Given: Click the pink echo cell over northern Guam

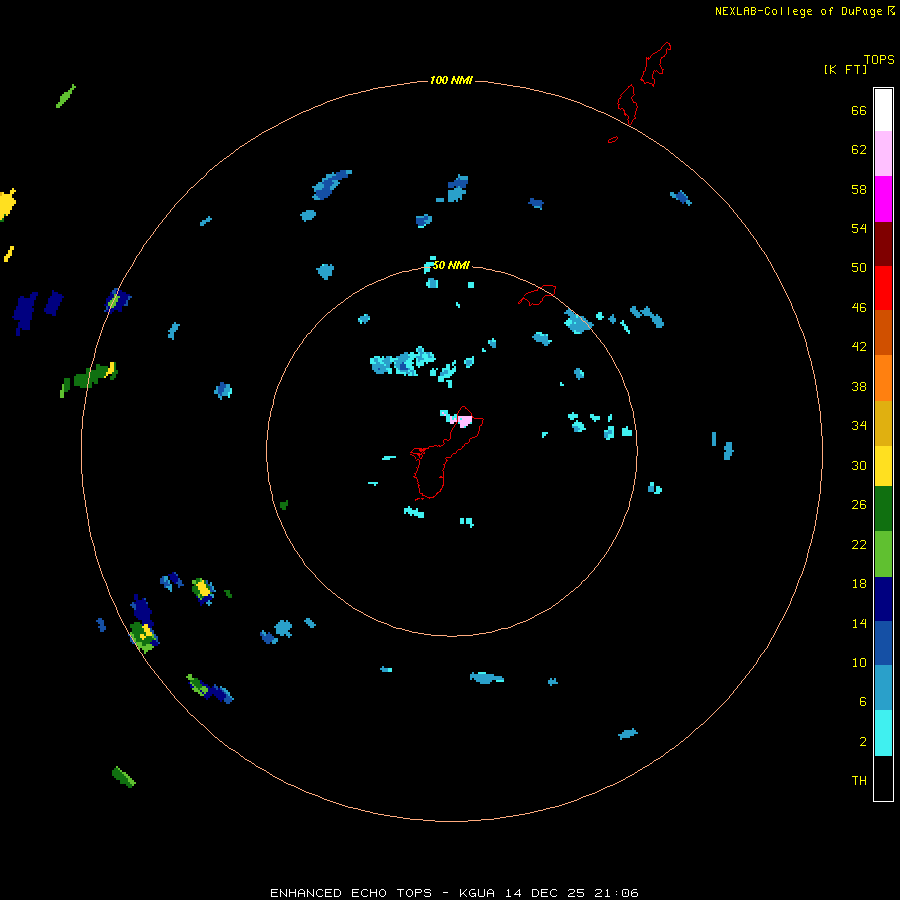Looking at the screenshot, I should click(463, 421).
